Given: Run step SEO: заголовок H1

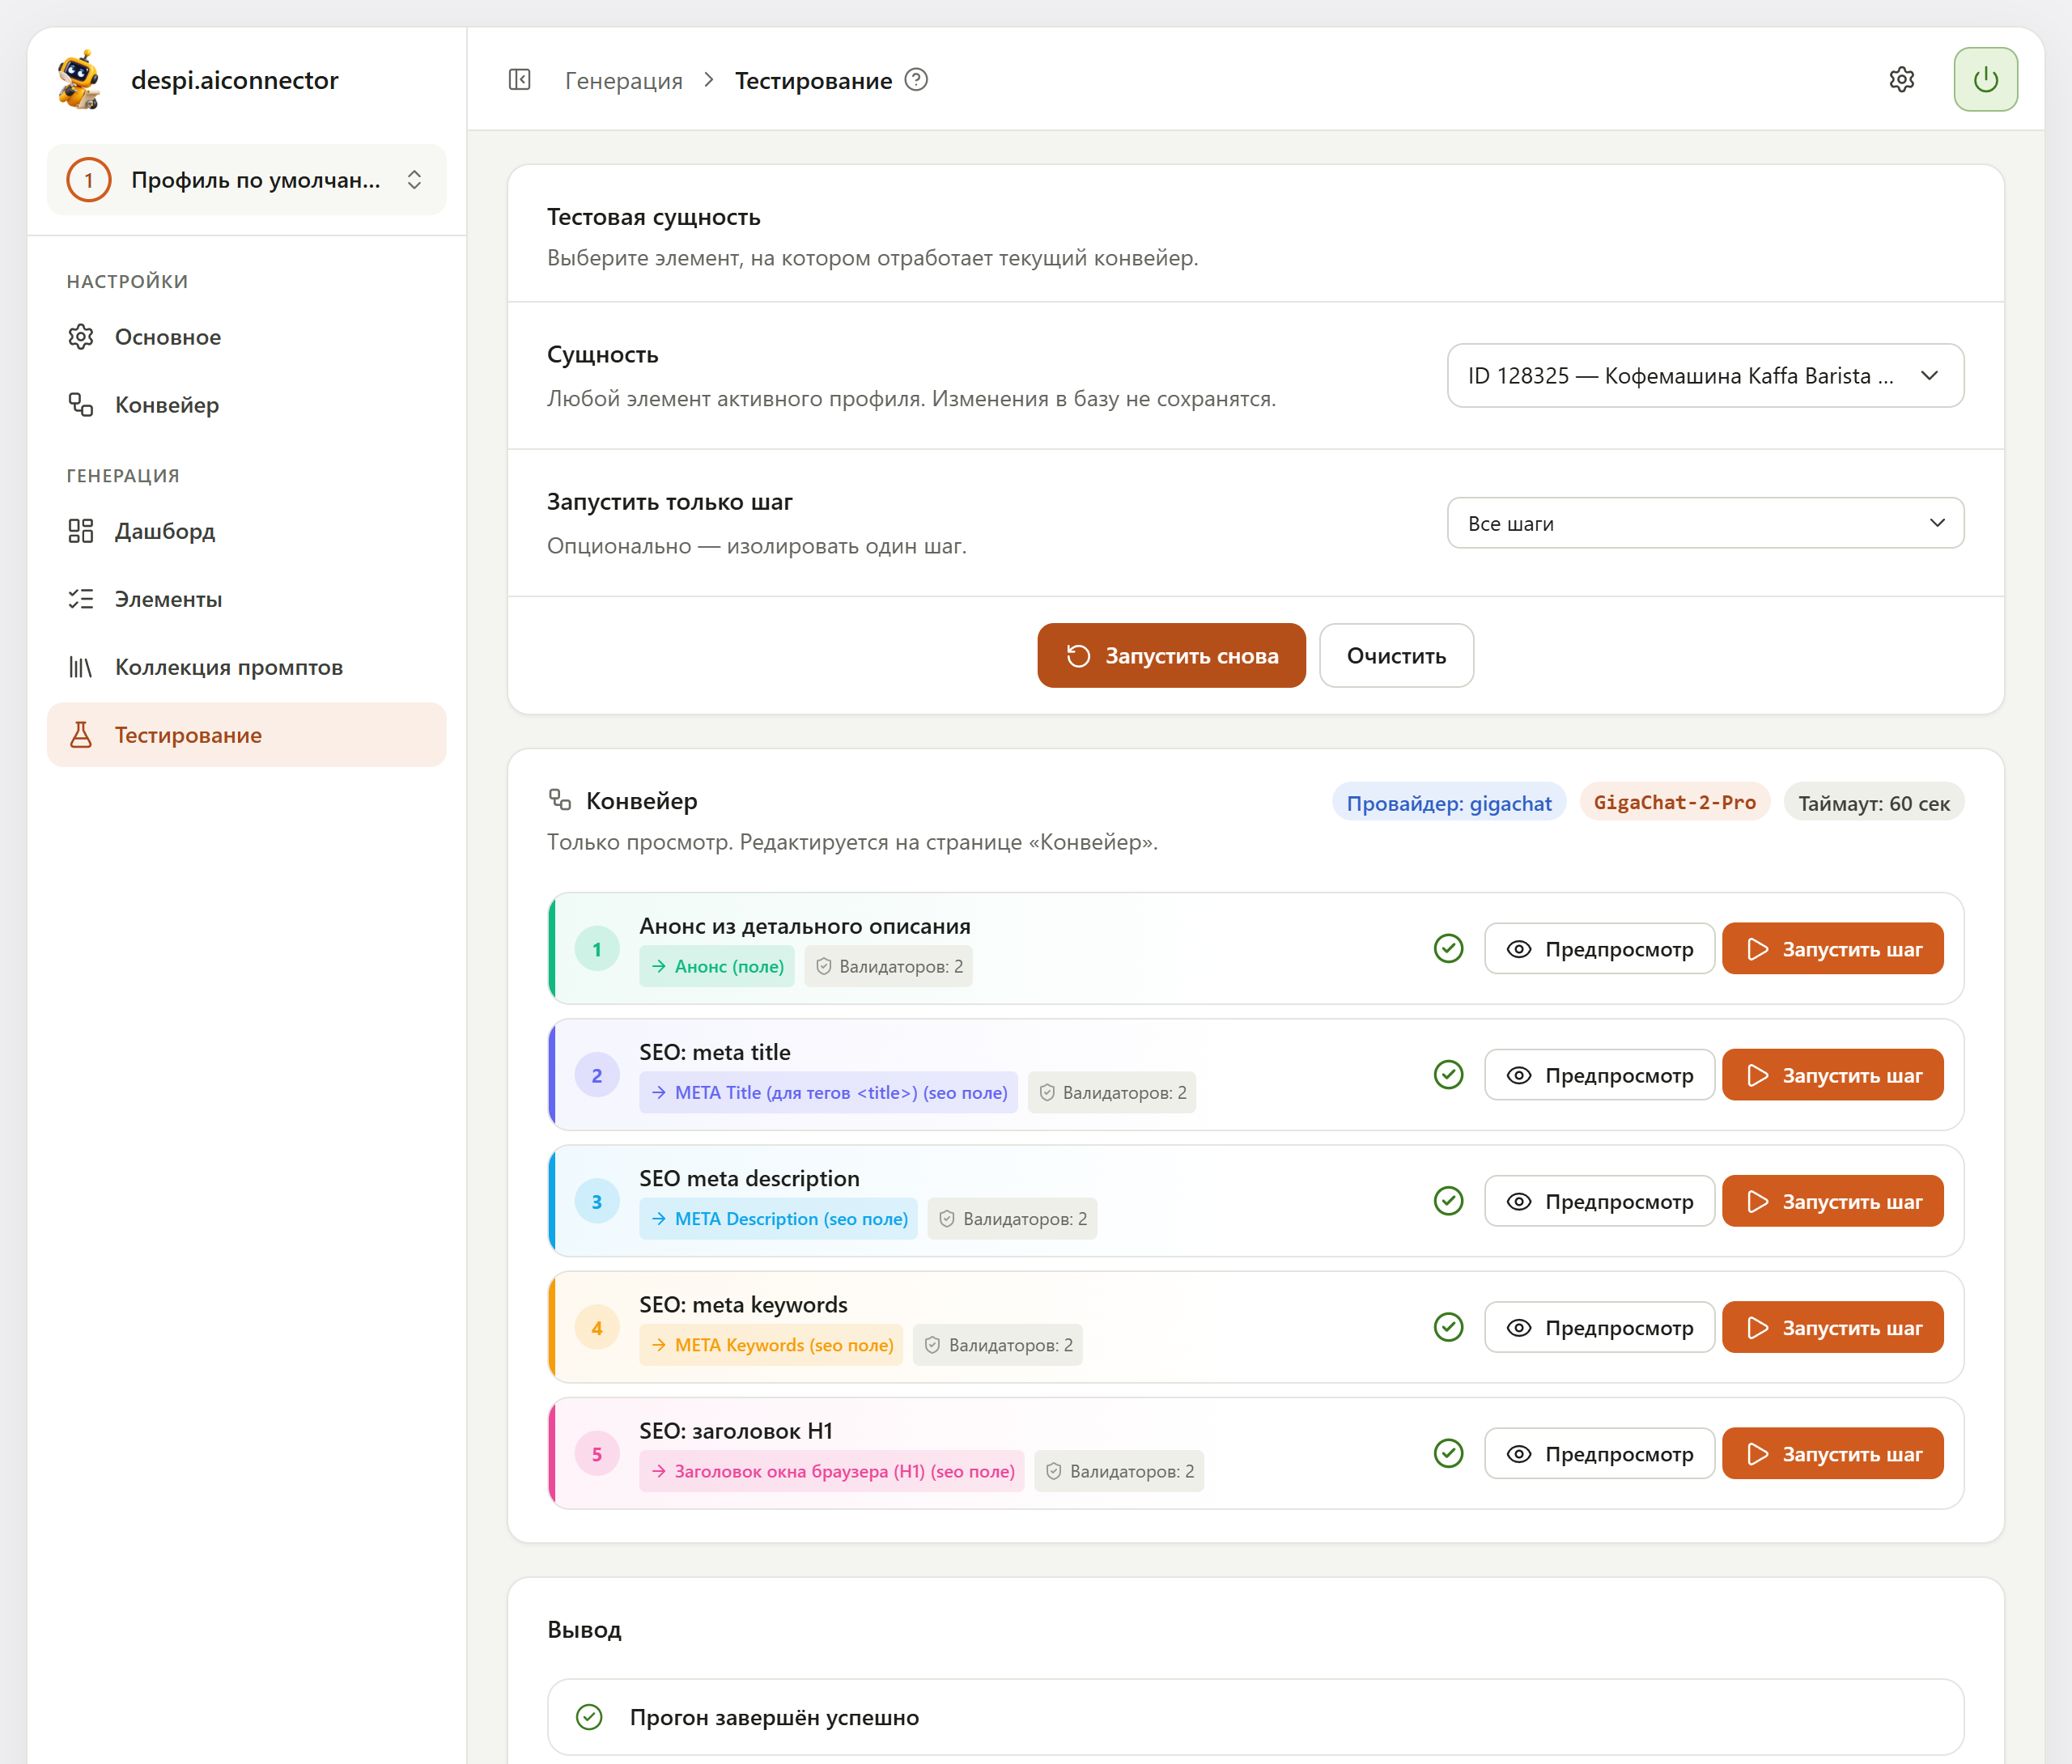Looking at the screenshot, I should (1832, 1454).
